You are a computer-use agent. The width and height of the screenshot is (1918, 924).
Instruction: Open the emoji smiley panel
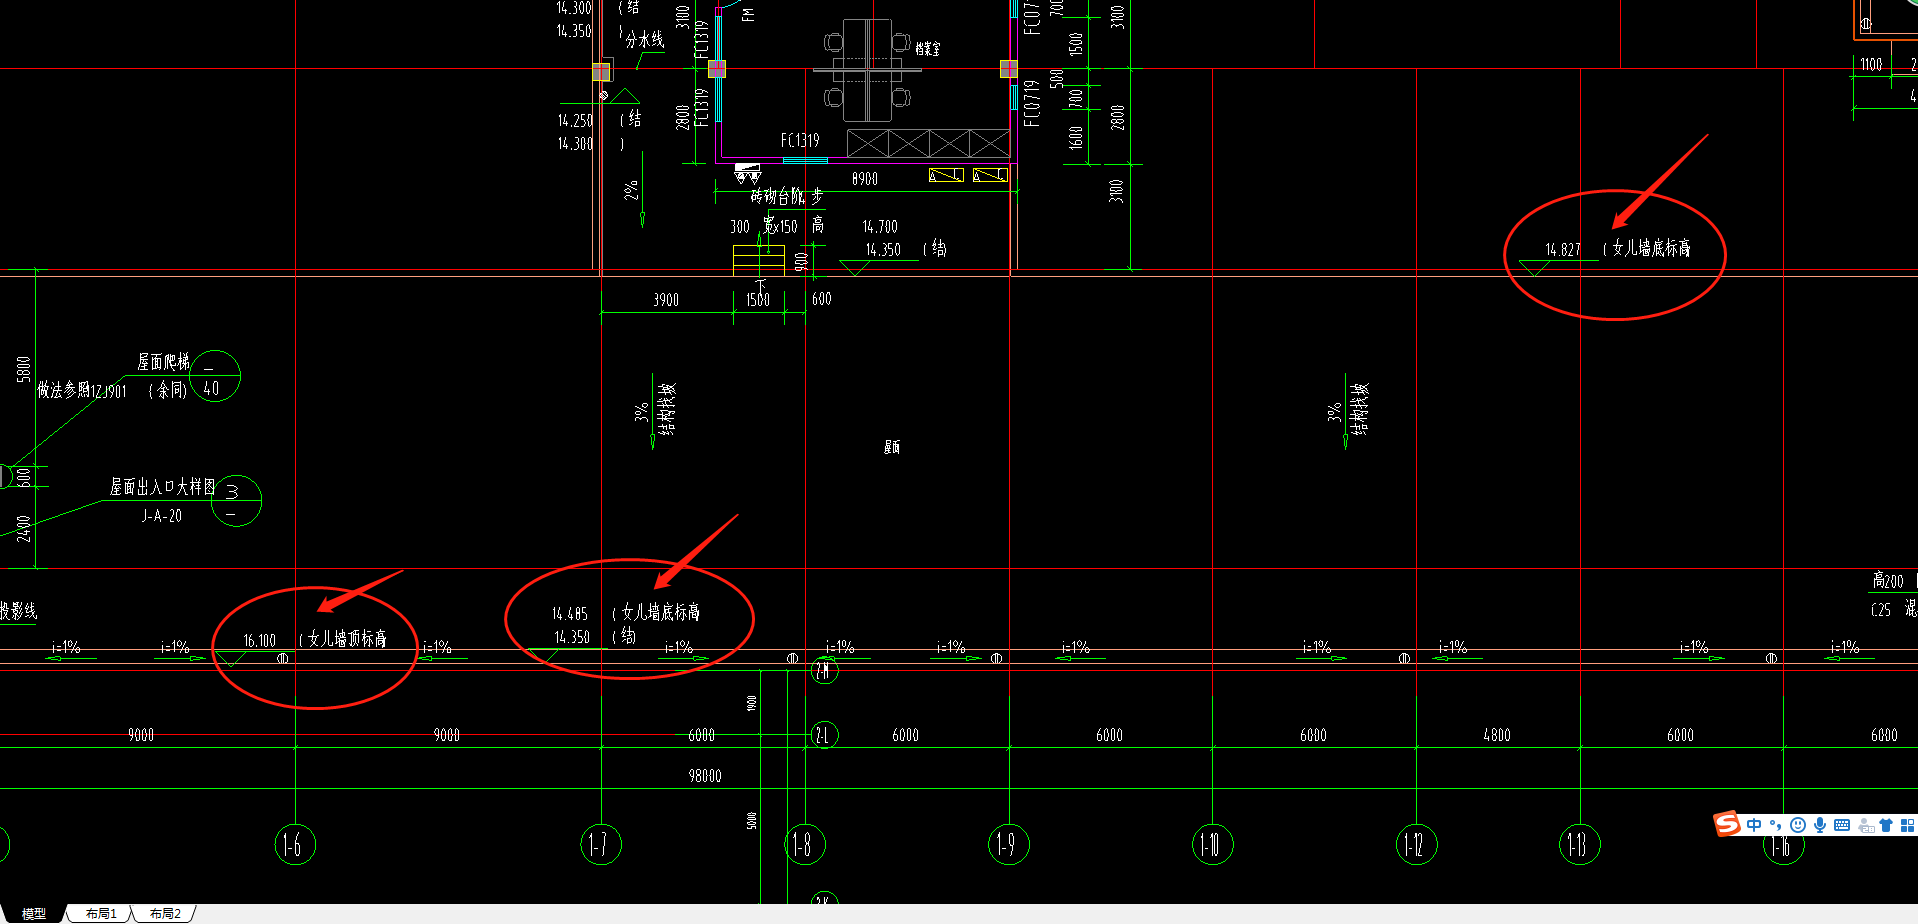point(1798,825)
